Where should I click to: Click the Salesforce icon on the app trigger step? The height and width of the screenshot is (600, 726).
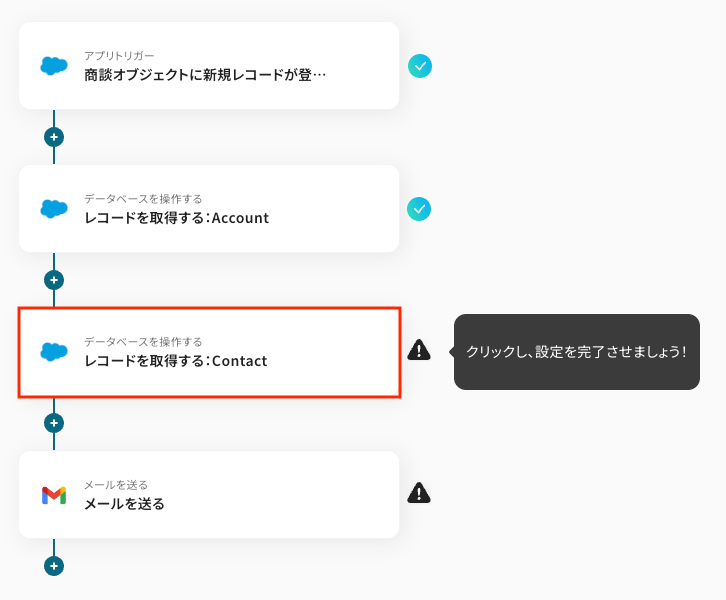coord(54,66)
